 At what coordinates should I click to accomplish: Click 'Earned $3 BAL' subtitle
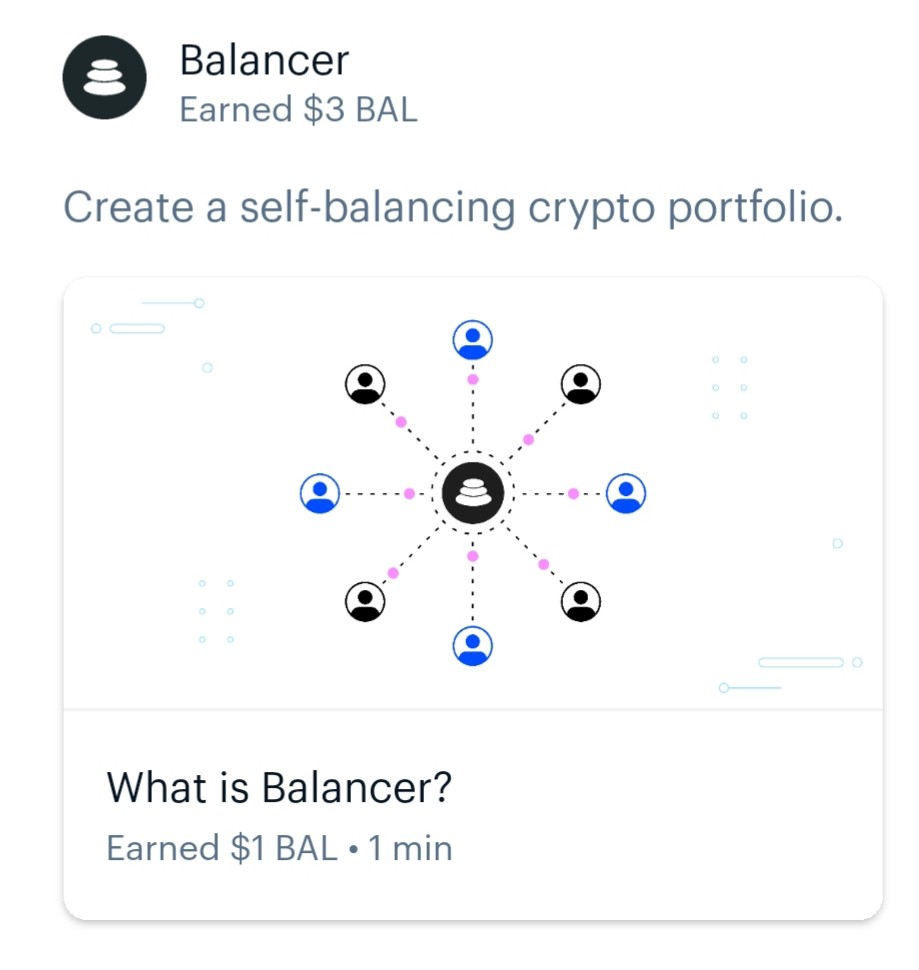point(298,110)
